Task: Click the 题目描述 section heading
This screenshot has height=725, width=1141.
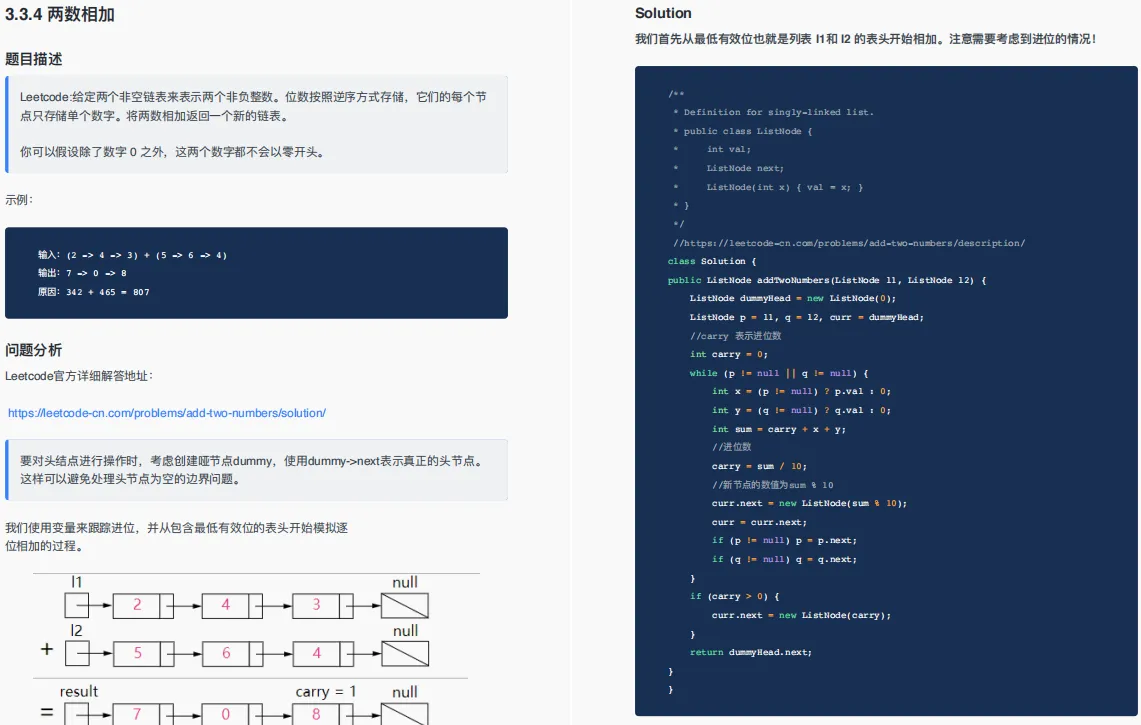Action: 33,59
